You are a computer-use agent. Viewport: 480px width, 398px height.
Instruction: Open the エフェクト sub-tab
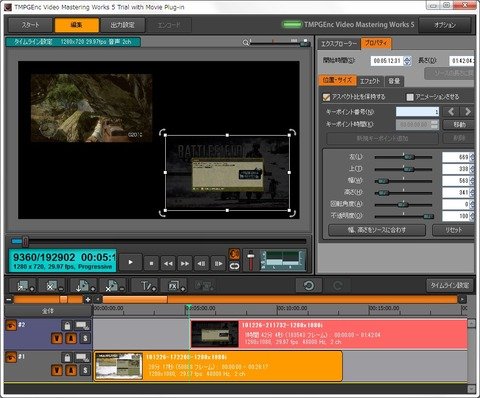(x=370, y=81)
